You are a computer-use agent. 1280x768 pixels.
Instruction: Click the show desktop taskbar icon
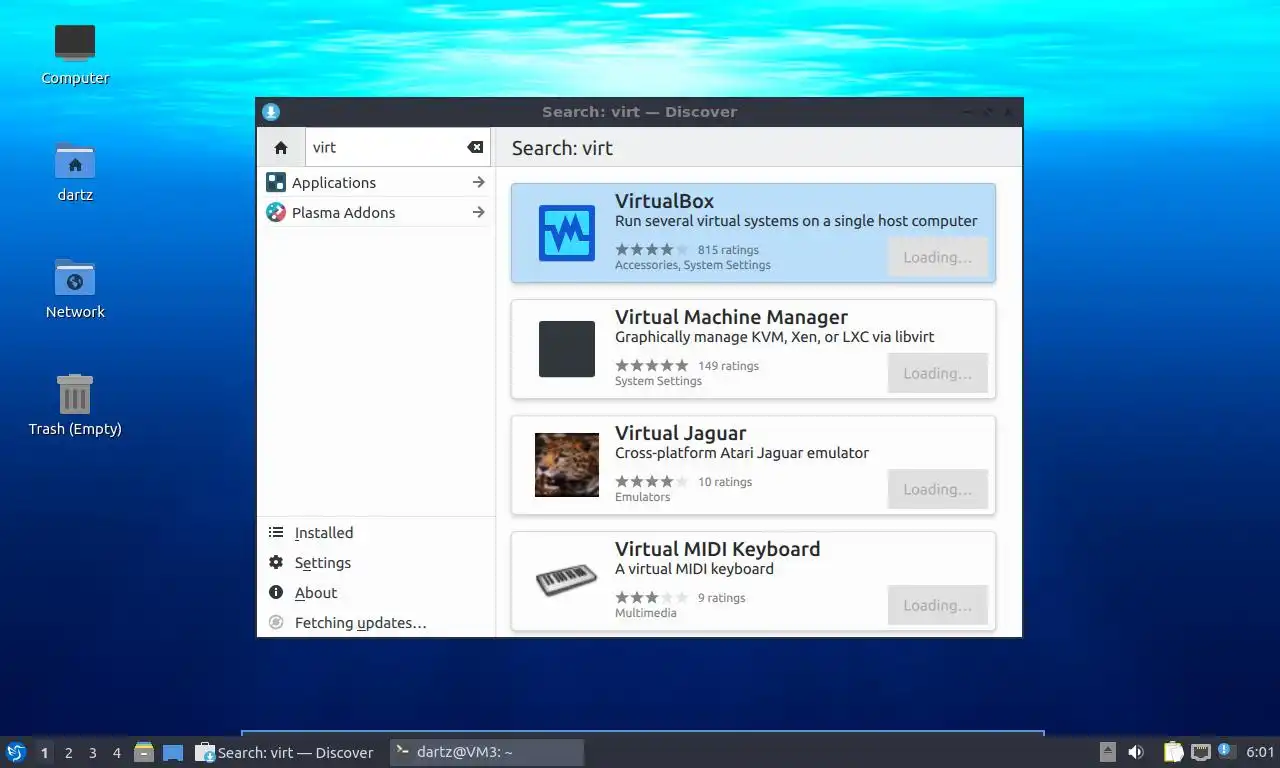[173, 752]
